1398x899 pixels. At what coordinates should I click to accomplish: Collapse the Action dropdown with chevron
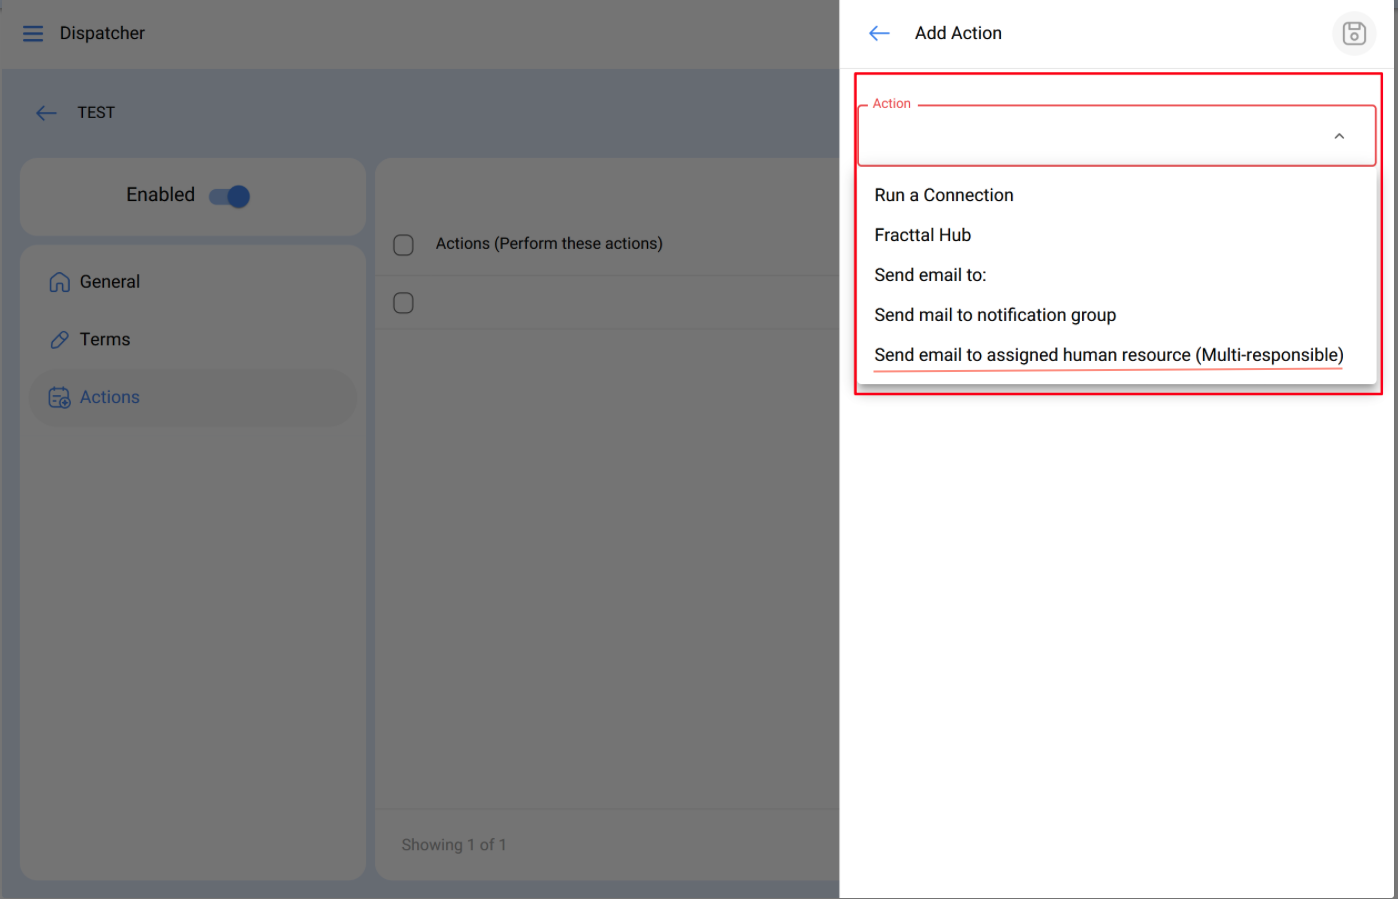pyautogui.click(x=1339, y=137)
